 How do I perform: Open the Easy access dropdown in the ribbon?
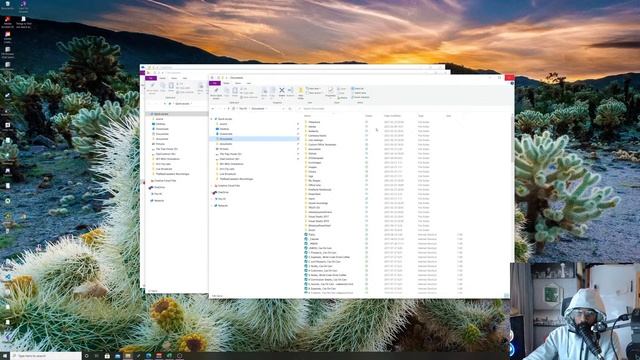314,93
